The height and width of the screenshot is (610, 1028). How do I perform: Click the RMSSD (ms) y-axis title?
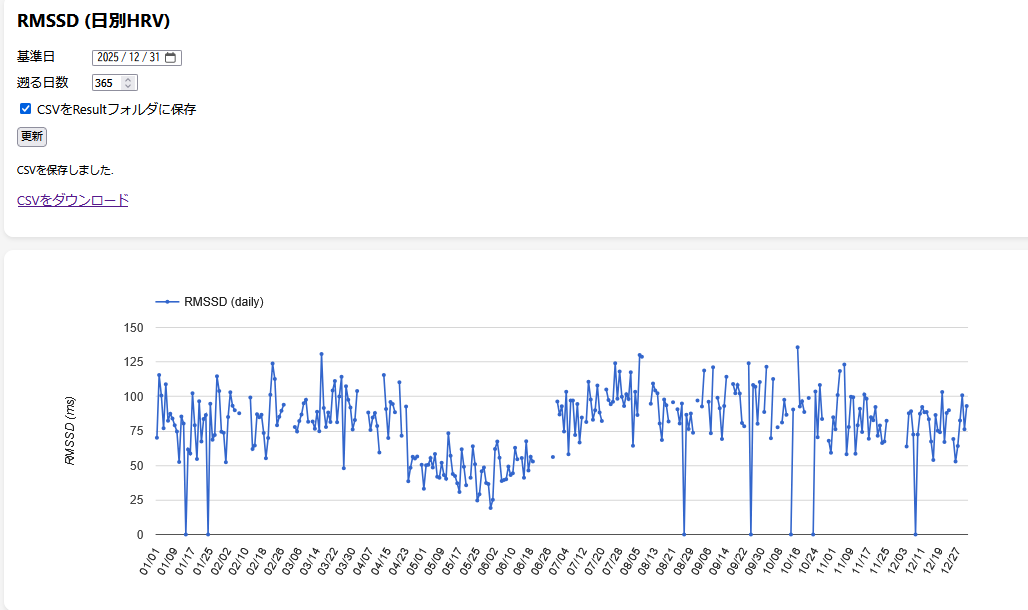(70, 431)
